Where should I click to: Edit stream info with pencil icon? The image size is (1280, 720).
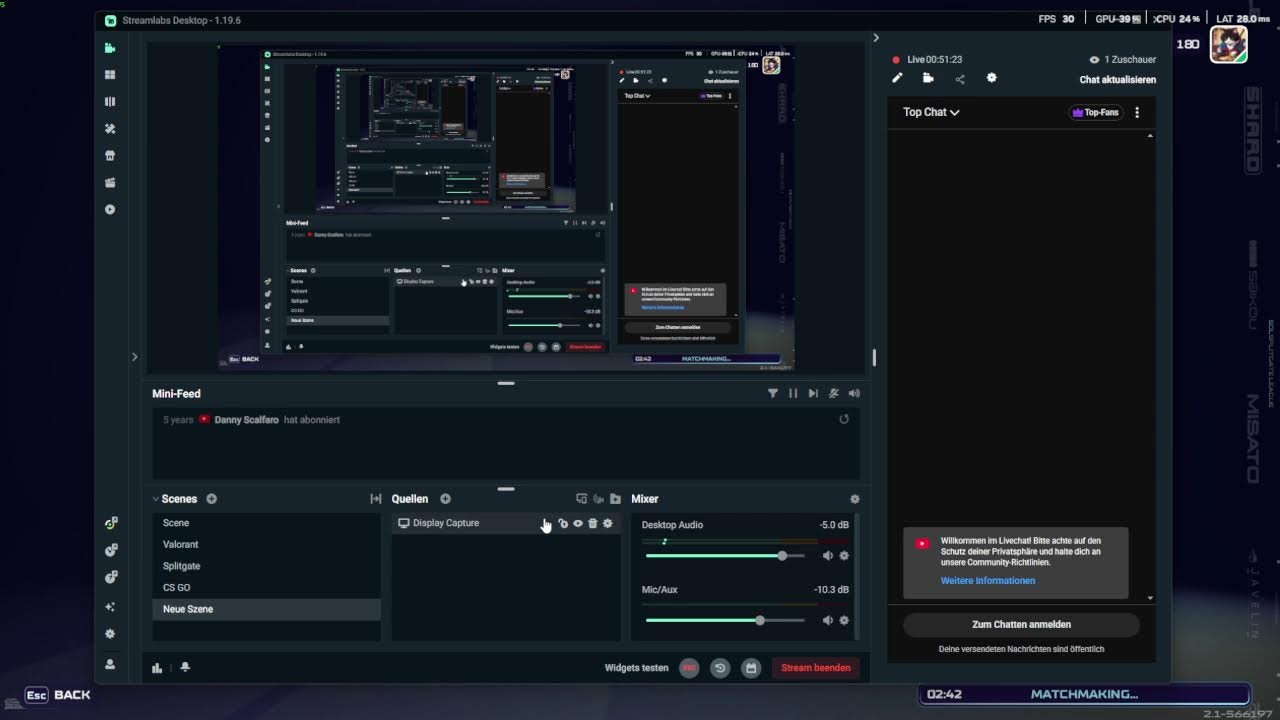coord(897,78)
